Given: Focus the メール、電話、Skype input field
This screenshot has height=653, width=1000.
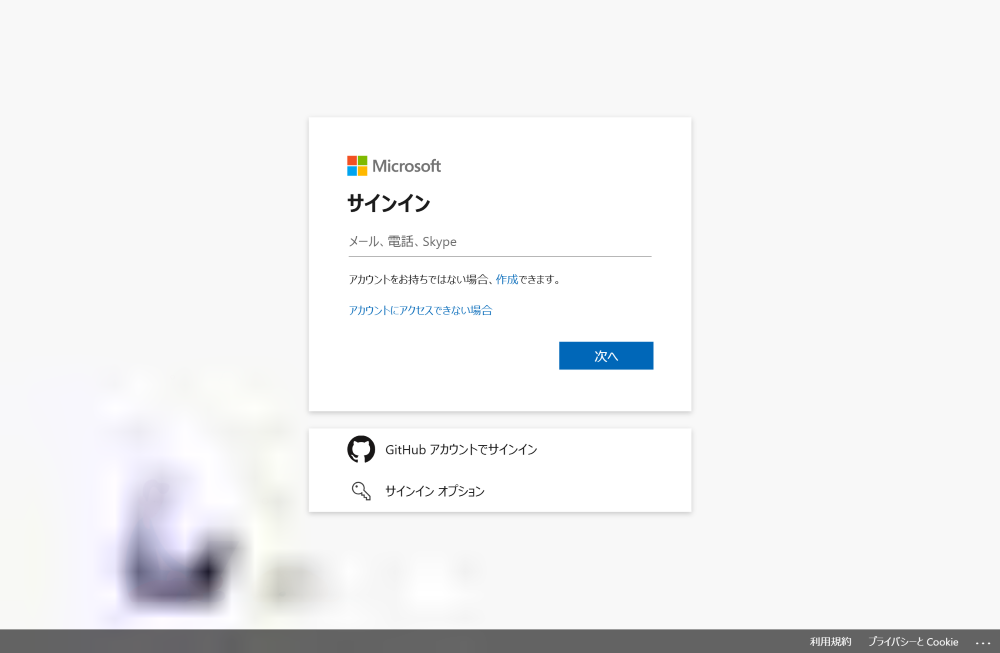Looking at the screenshot, I should pos(500,242).
